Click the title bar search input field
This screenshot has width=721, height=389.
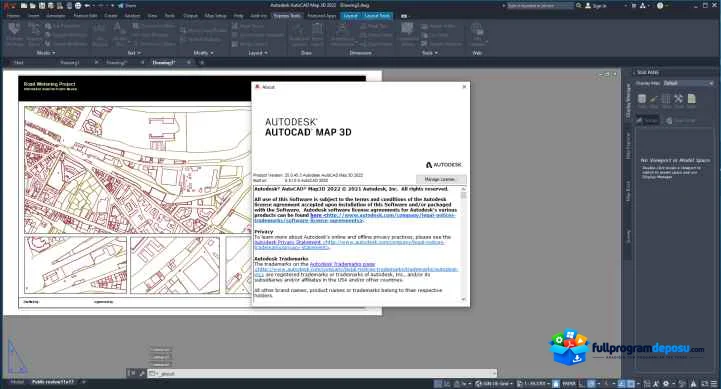[540, 6]
